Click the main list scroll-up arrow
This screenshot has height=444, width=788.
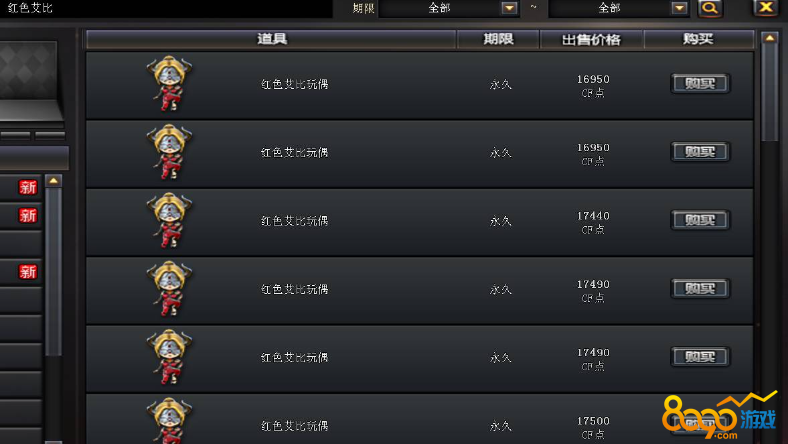tap(769, 38)
